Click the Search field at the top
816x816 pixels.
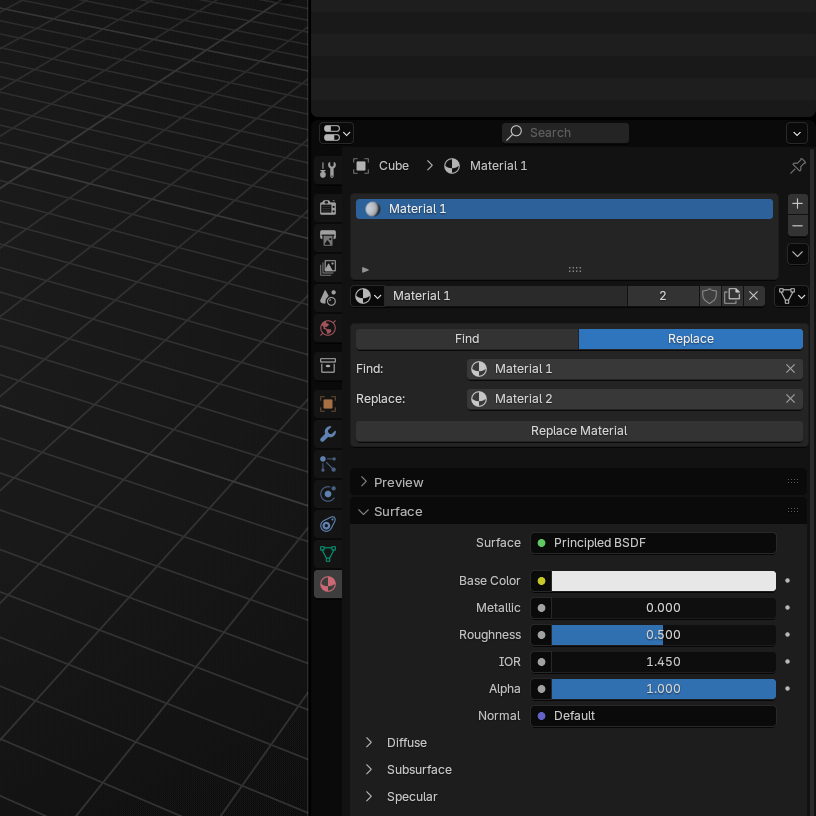(x=565, y=132)
